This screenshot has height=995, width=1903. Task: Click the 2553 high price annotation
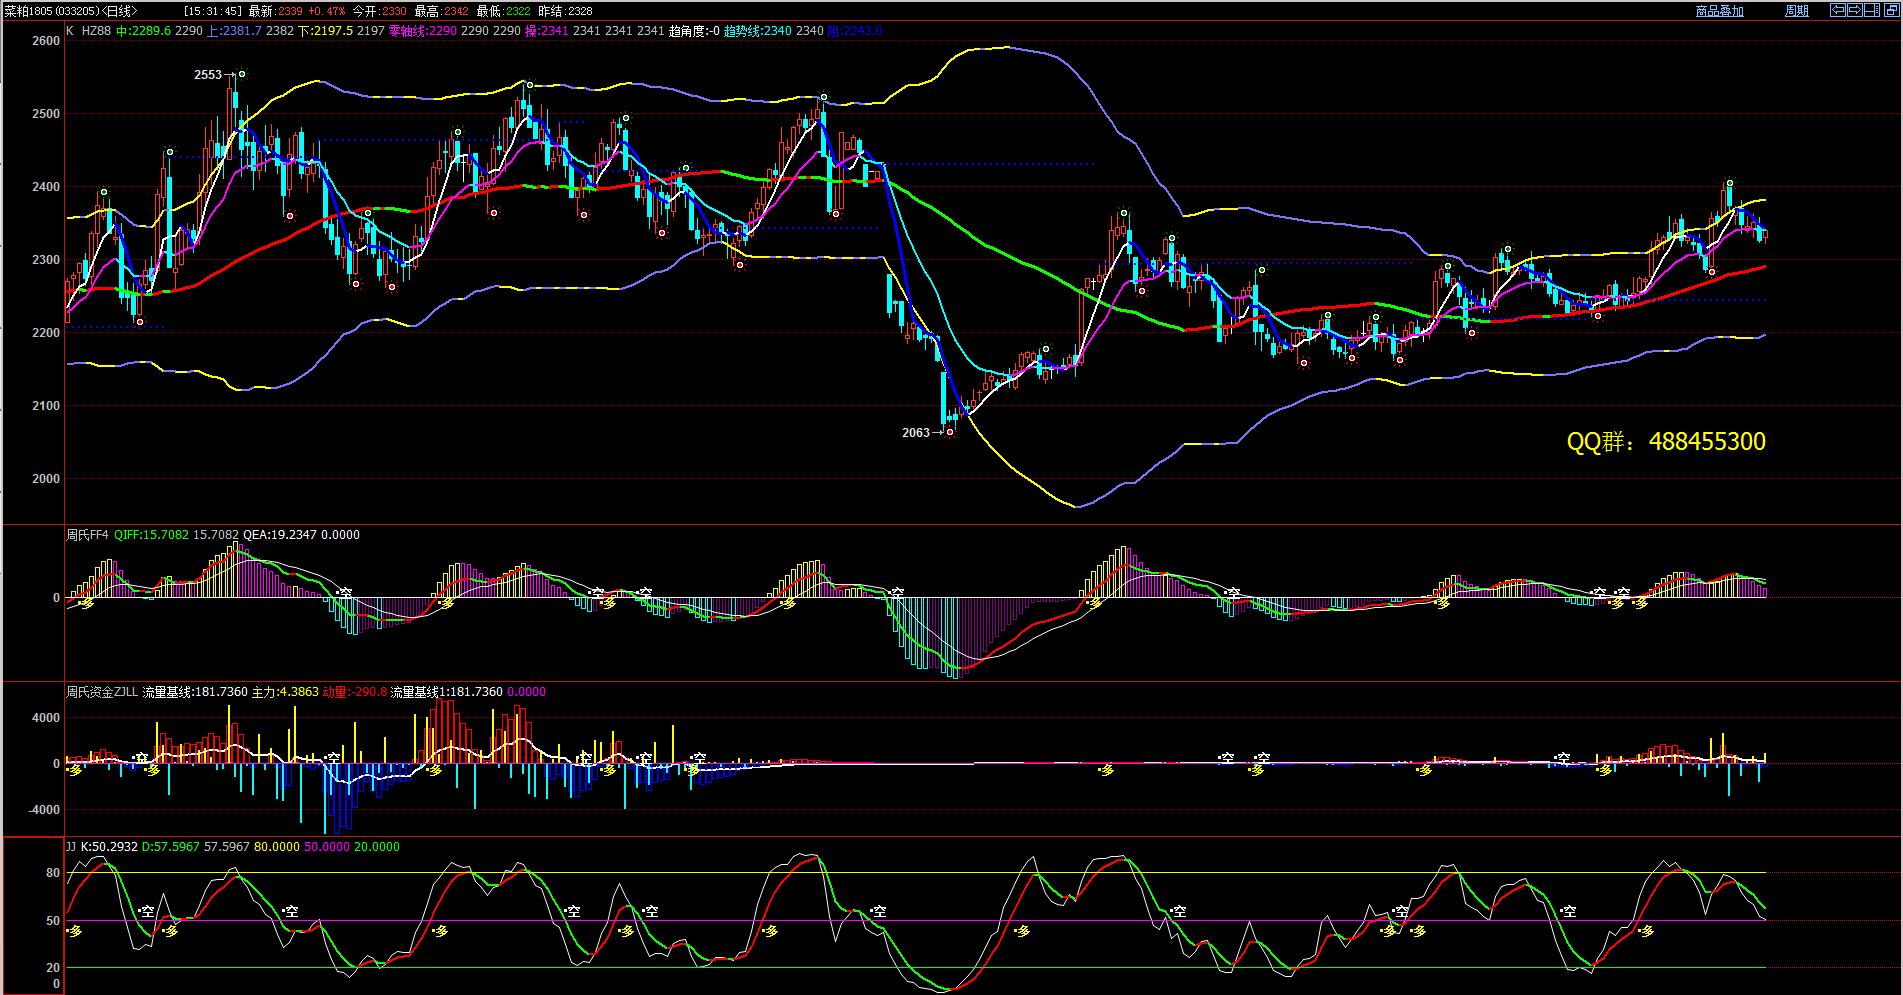208,75
